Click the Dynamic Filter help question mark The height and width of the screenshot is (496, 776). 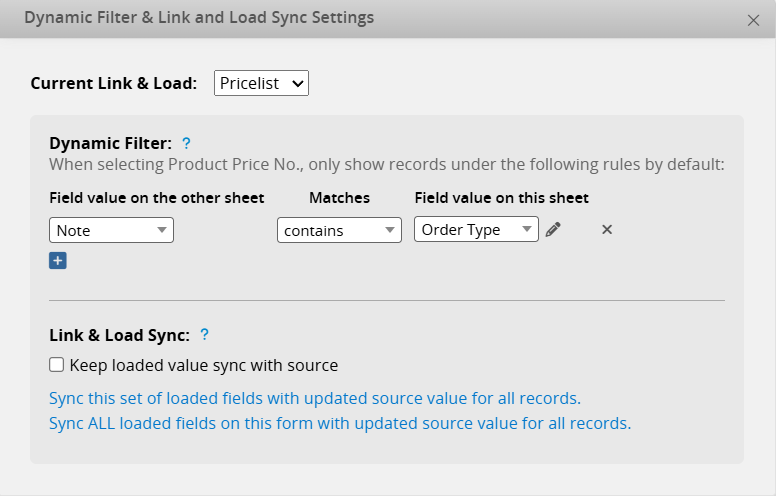(186, 143)
